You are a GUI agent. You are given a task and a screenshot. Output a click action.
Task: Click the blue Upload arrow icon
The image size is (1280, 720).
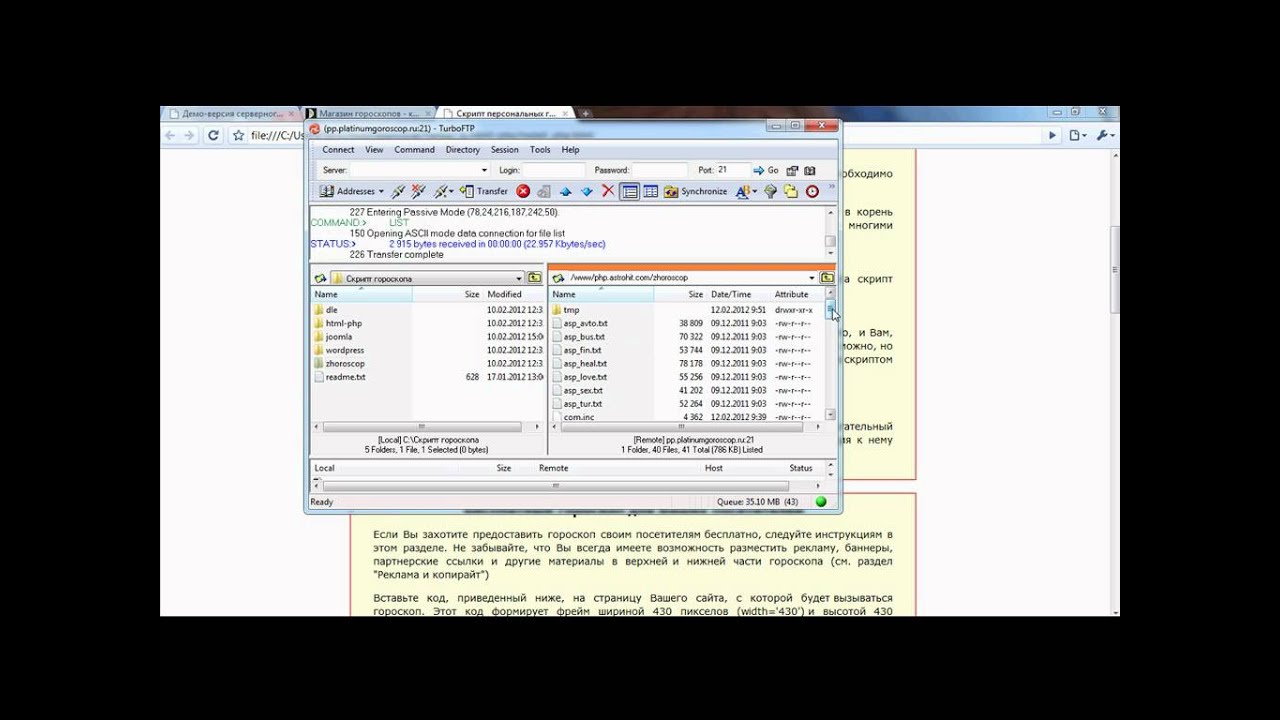click(565, 191)
